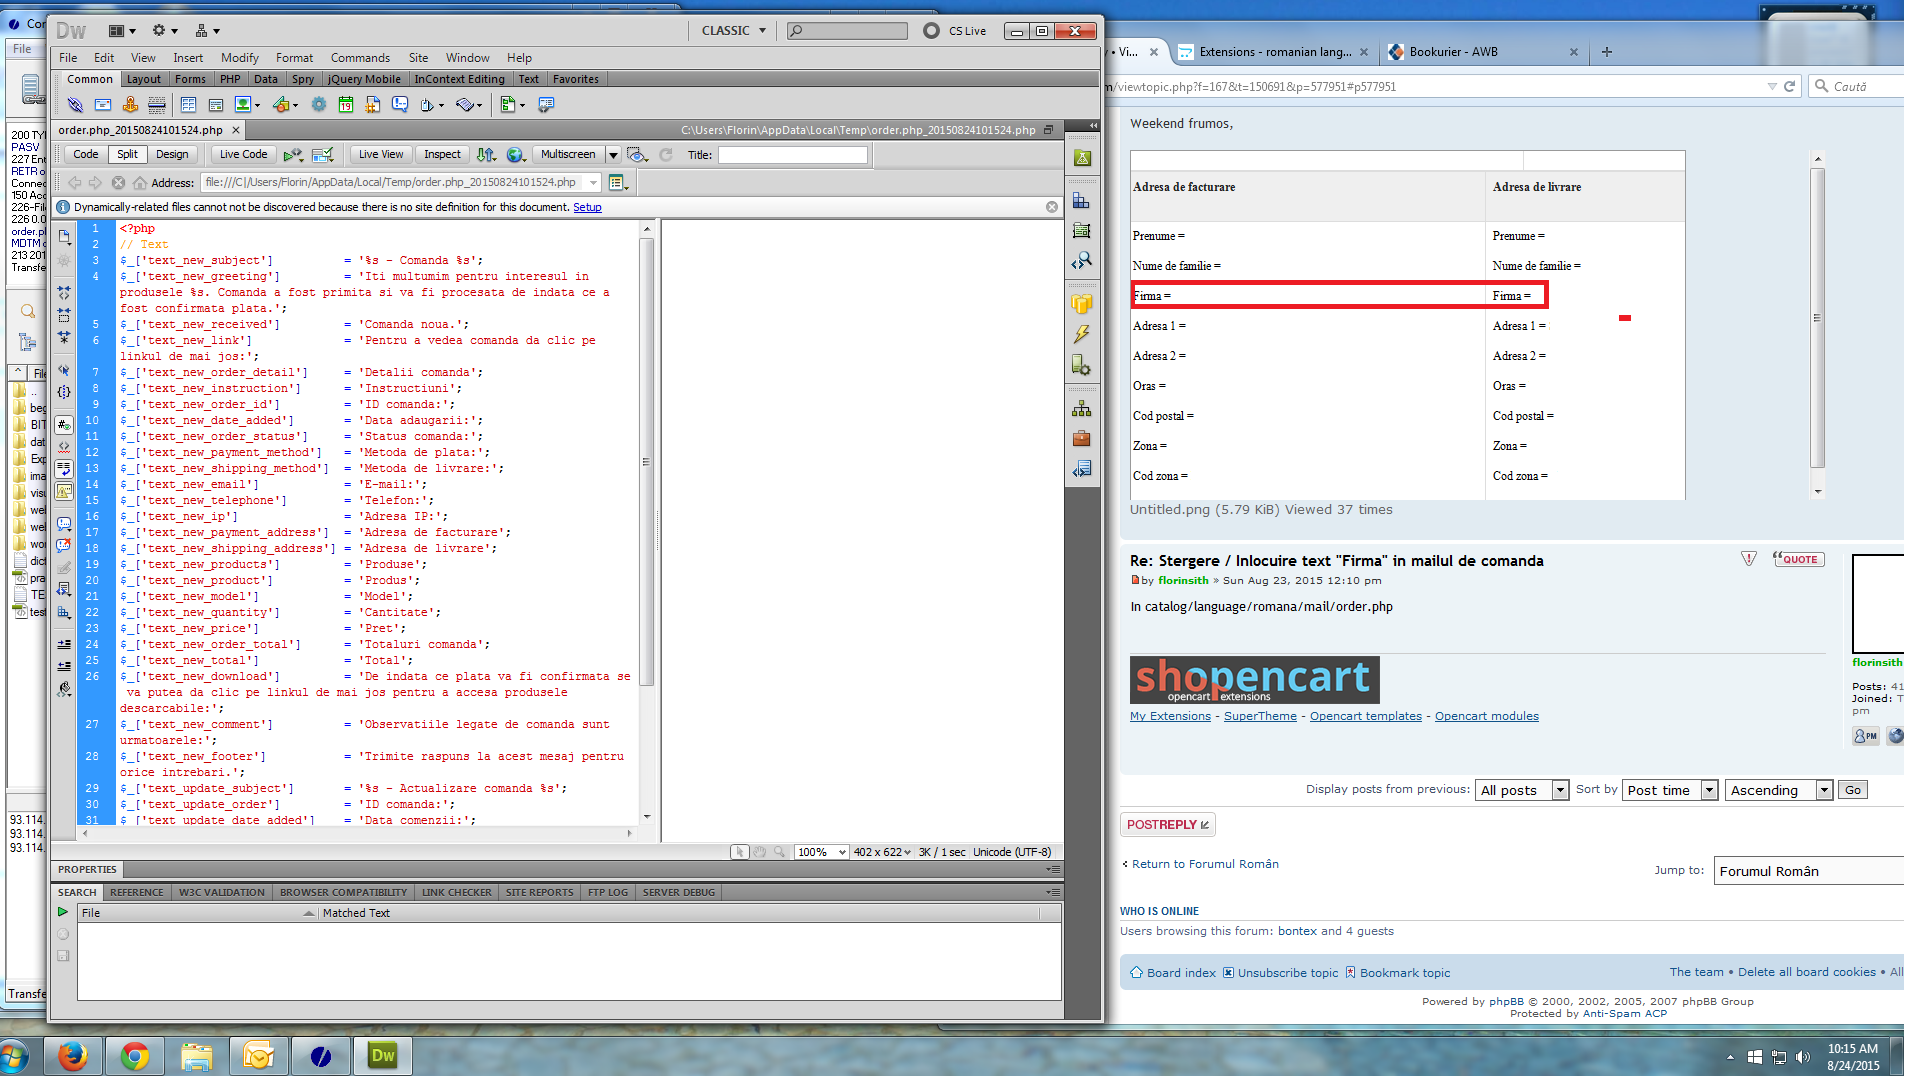Open CSS Styles panel icon
1920x1080 pixels.
(x=1082, y=201)
